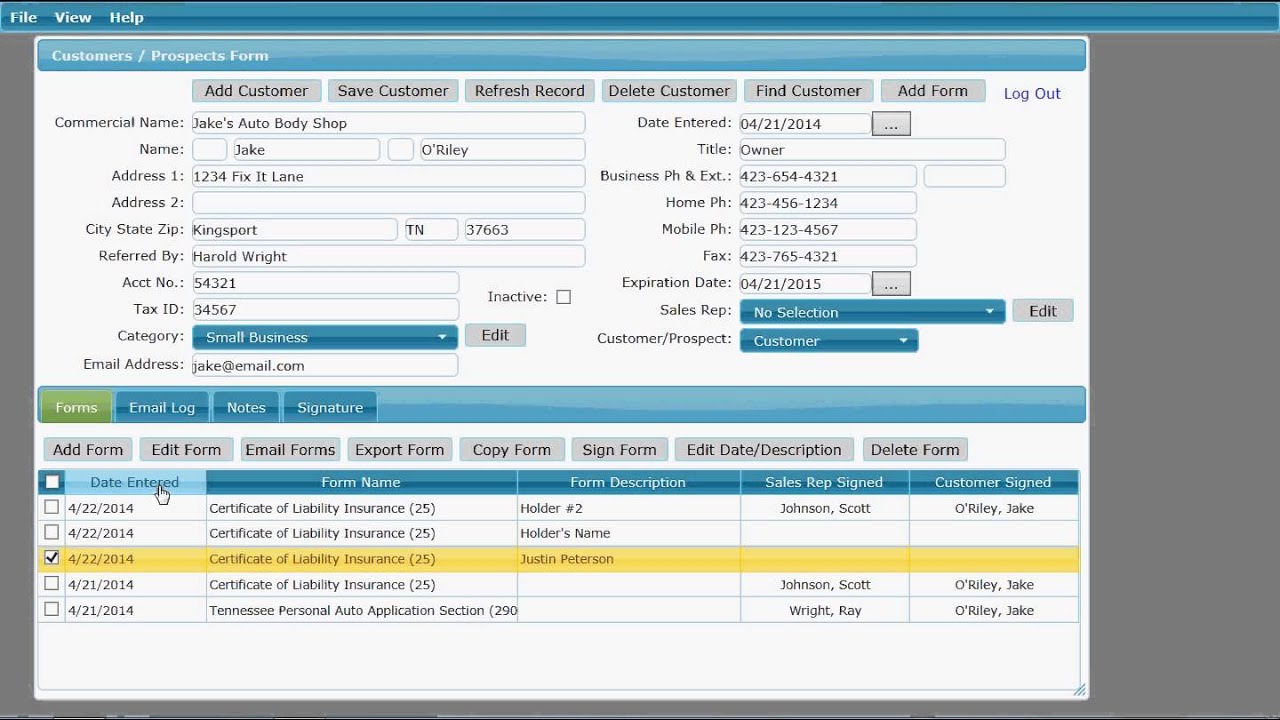The image size is (1280, 720).
Task: Open the Sales Rep dropdown
Action: pos(872,312)
